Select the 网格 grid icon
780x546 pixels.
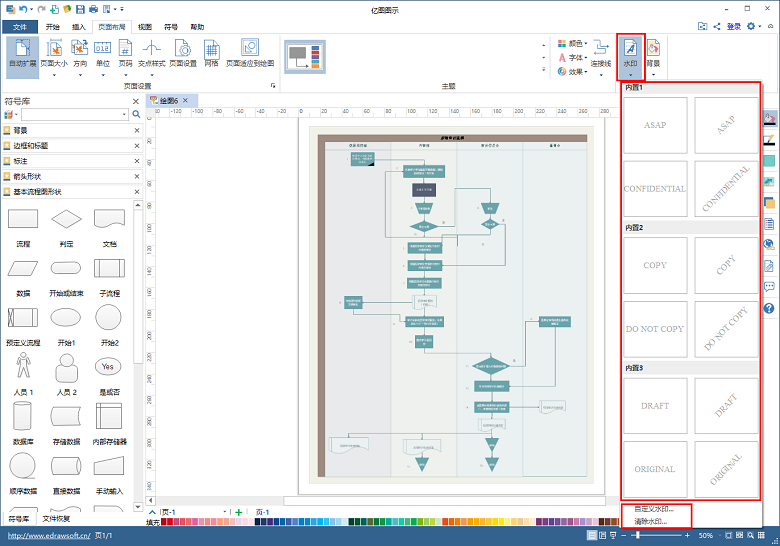click(x=211, y=53)
